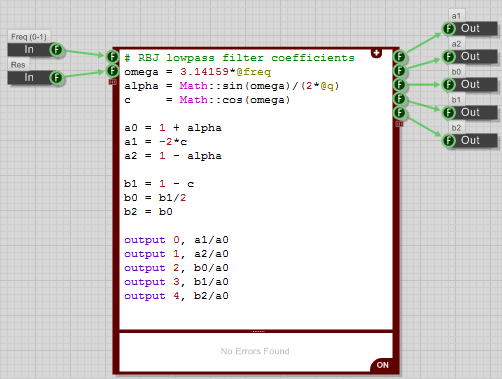This screenshot has width=502, height=379.
Task: Toggle the ON switch of the Ruby module
Action: [382, 365]
